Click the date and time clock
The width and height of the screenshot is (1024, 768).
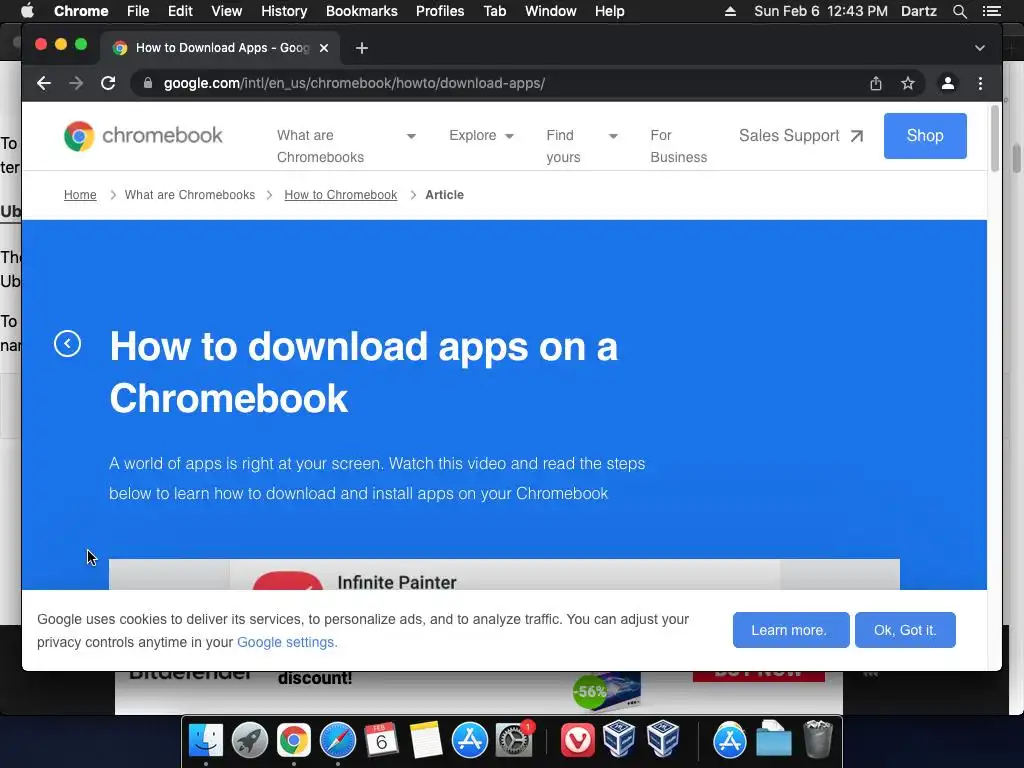click(821, 11)
